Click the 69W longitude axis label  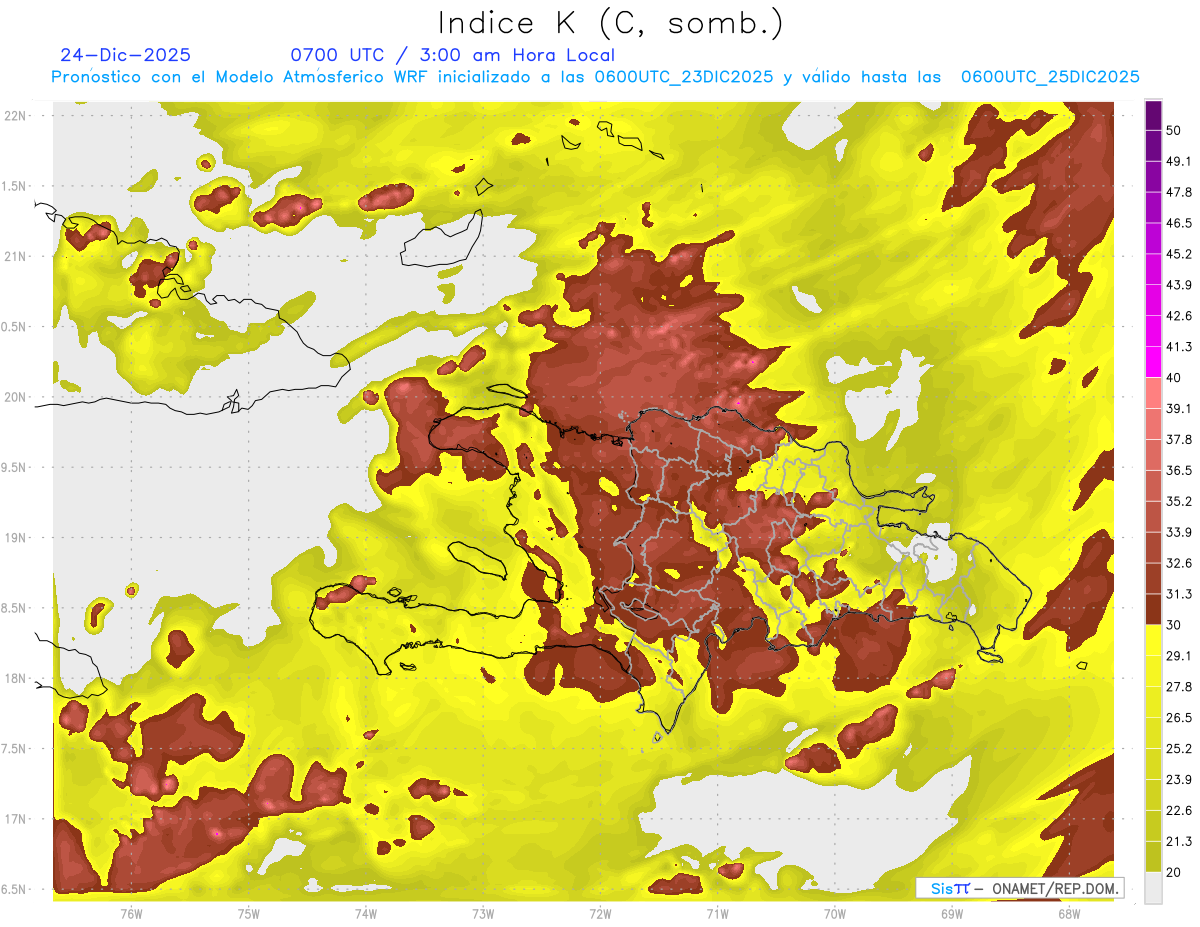point(952,914)
